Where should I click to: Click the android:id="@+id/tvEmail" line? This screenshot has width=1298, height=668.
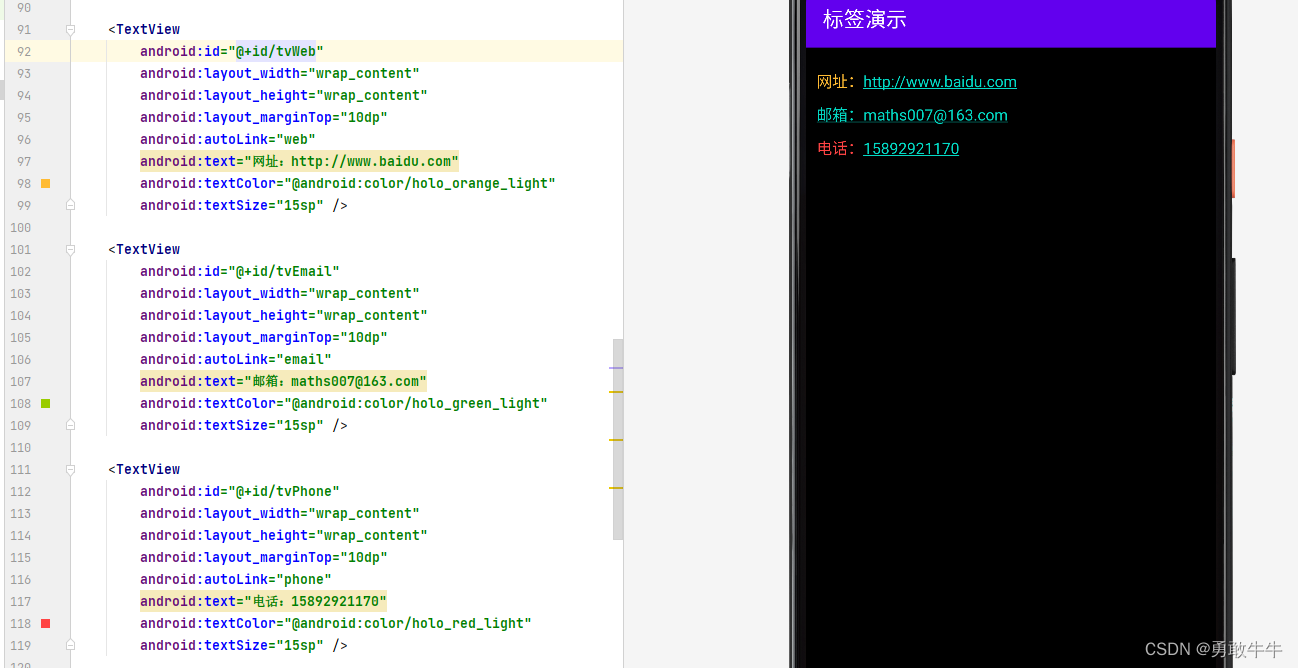[240, 272]
